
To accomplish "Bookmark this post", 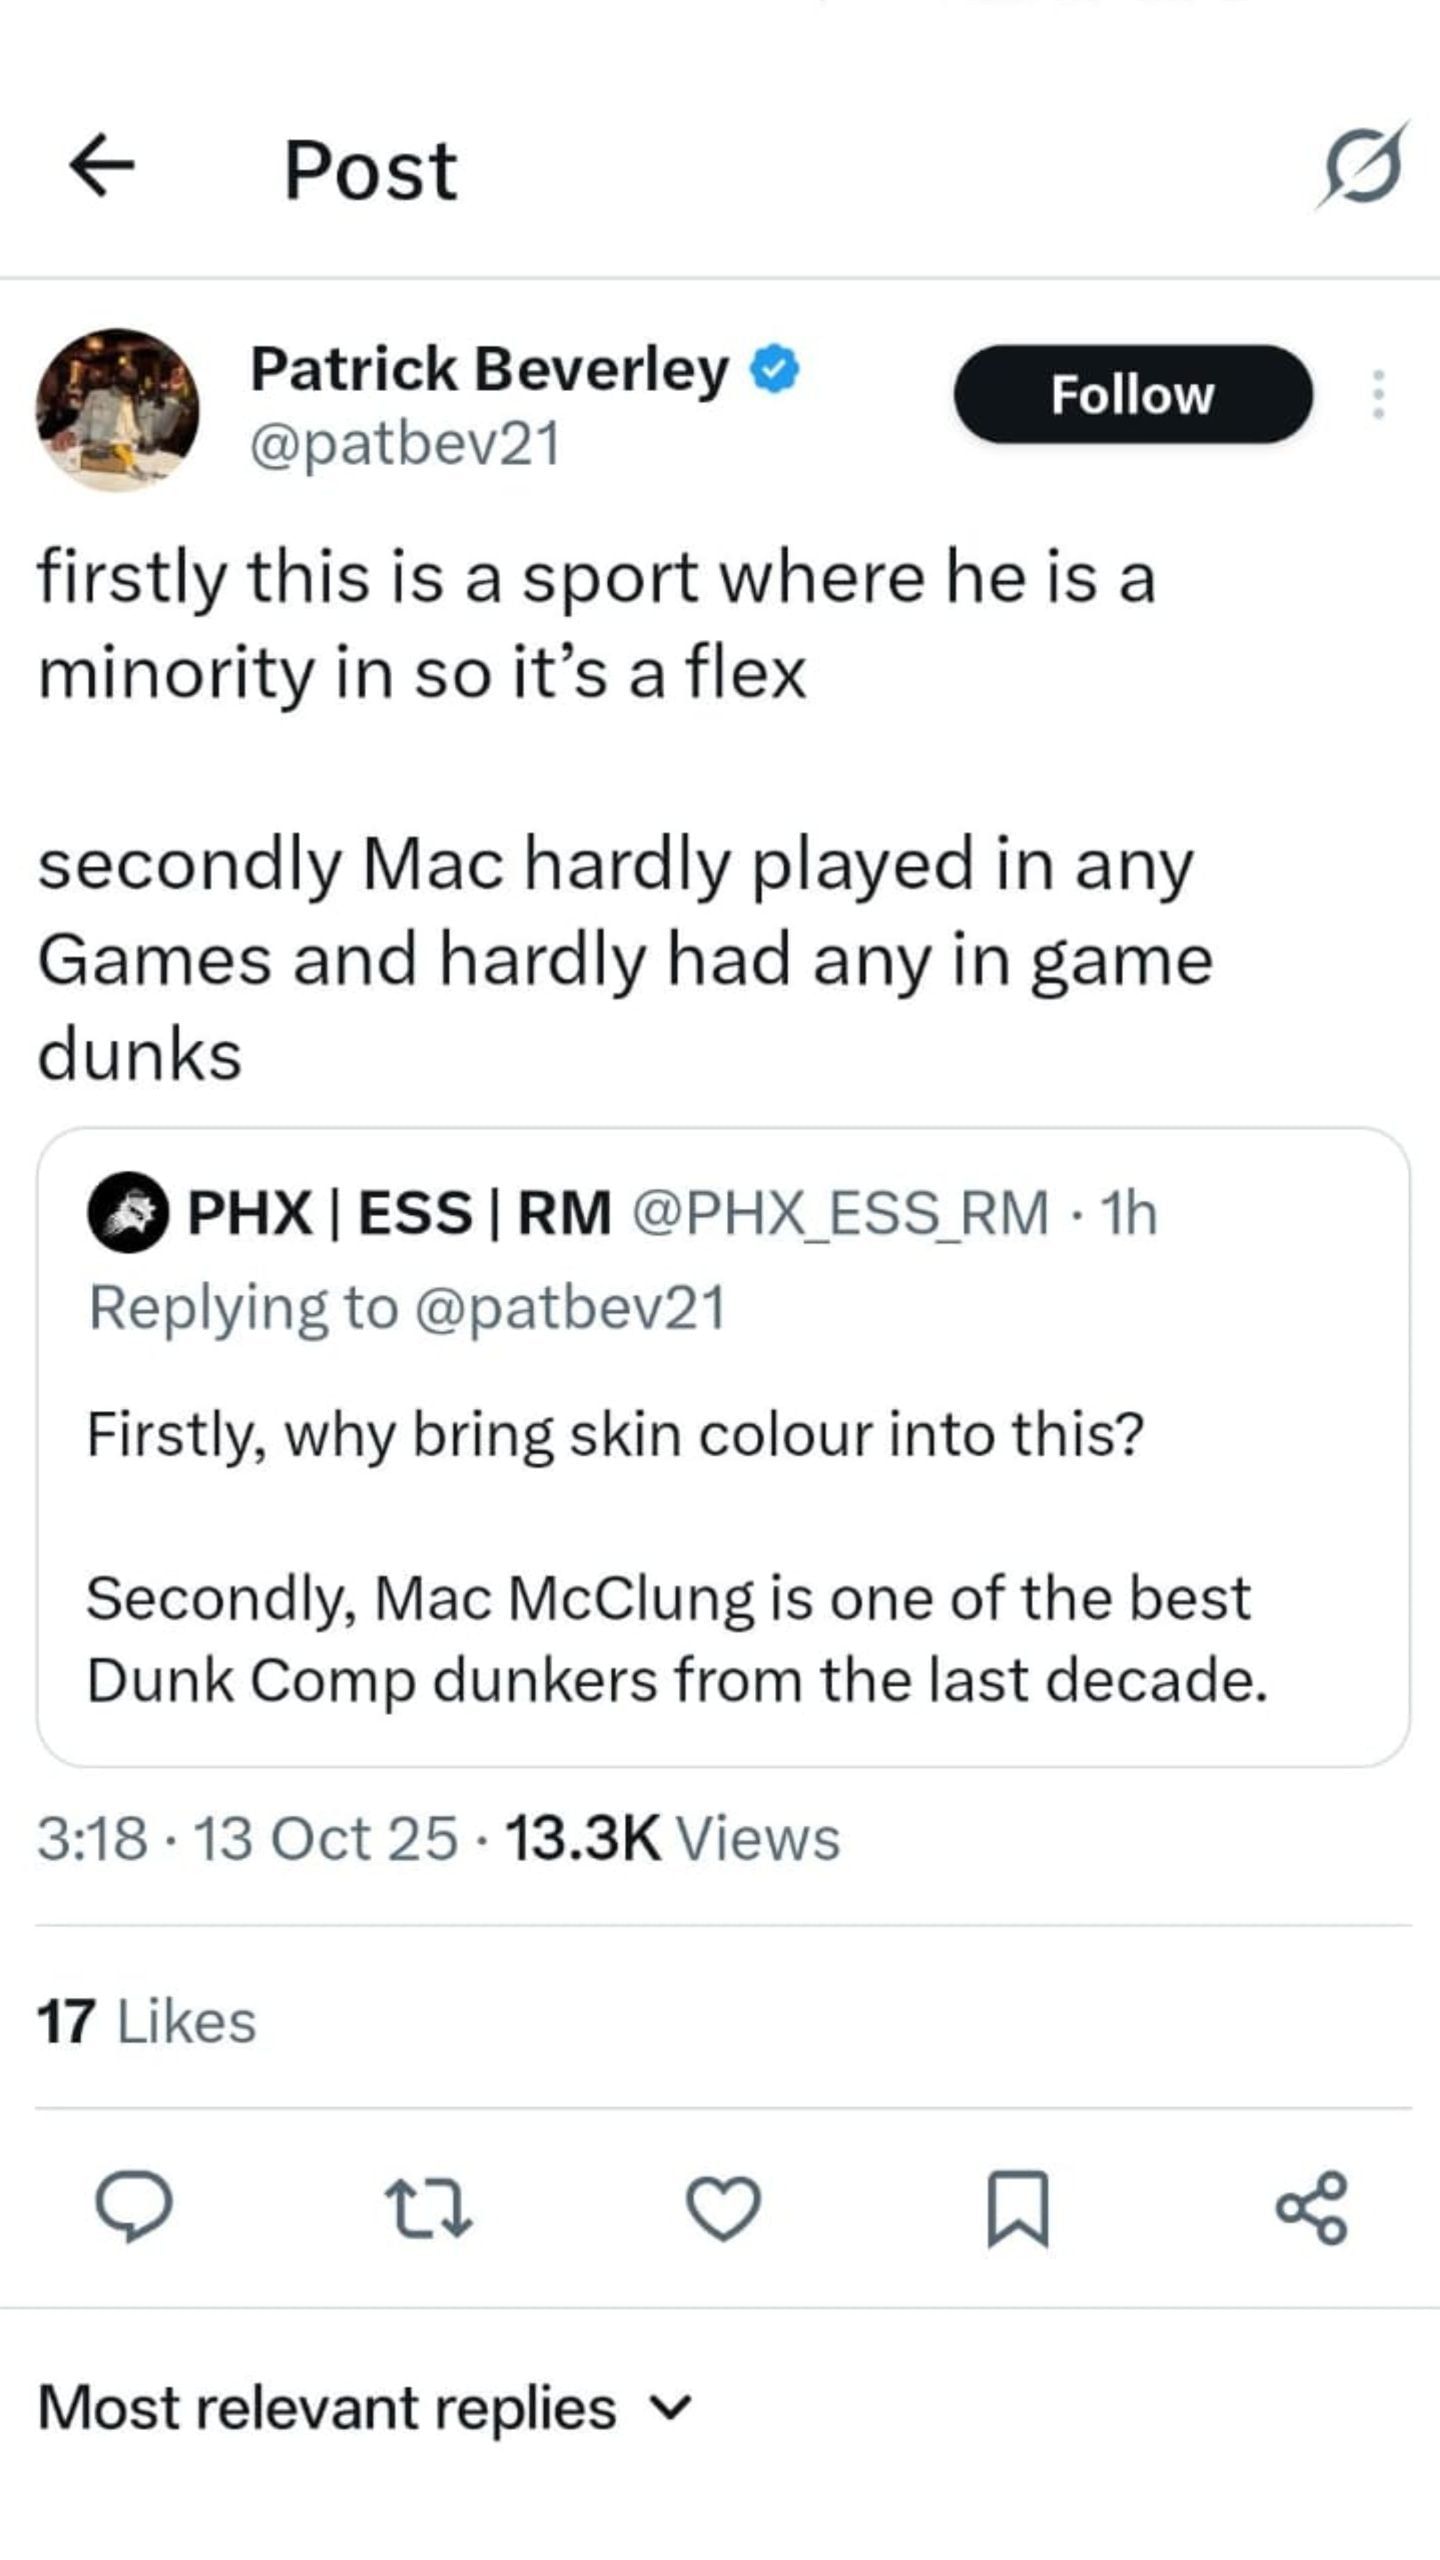I will tap(1018, 2209).
